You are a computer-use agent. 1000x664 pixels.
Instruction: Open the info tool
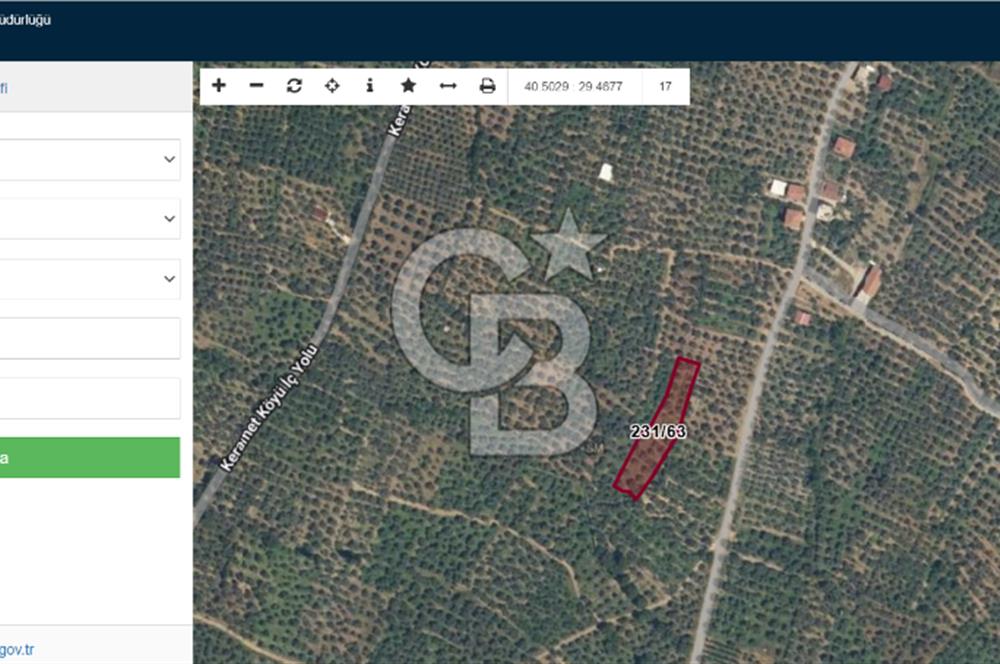tap(370, 85)
